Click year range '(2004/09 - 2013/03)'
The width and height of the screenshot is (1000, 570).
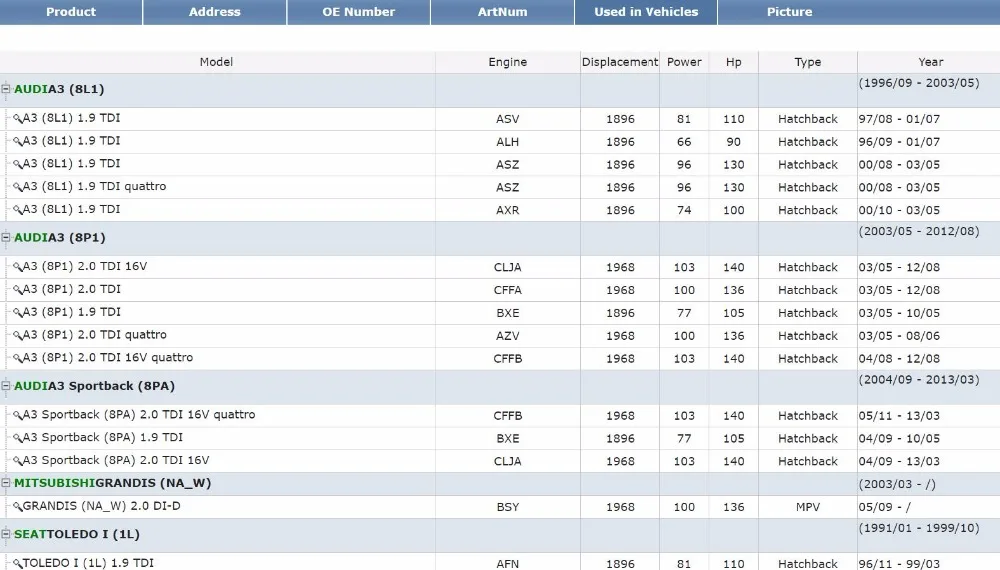click(x=919, y=380)
